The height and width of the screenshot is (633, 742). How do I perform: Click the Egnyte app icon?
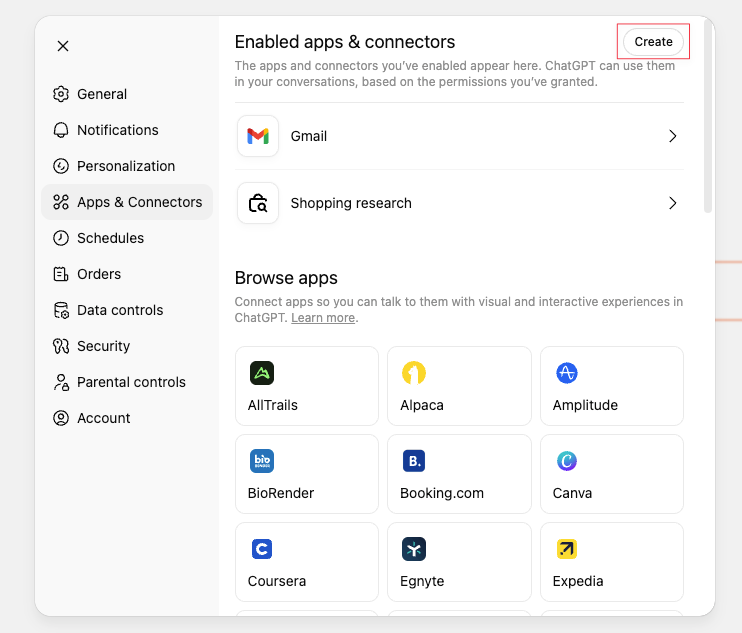(414, 549)
